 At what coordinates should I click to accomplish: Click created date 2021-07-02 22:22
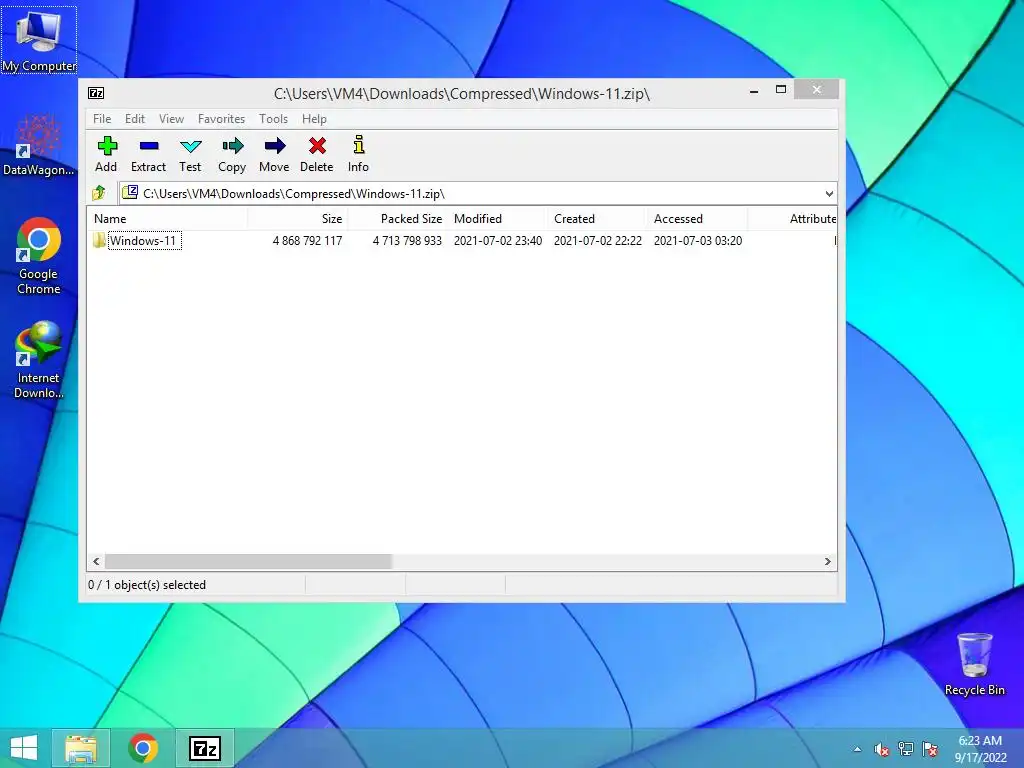(598, 240)
